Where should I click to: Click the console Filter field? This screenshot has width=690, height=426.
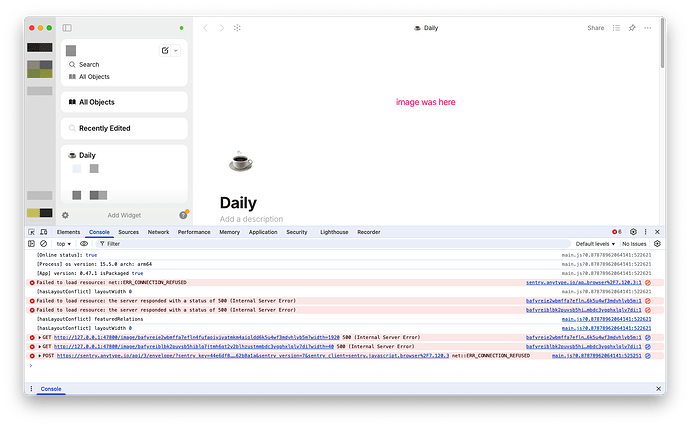[x=333, y=244]
